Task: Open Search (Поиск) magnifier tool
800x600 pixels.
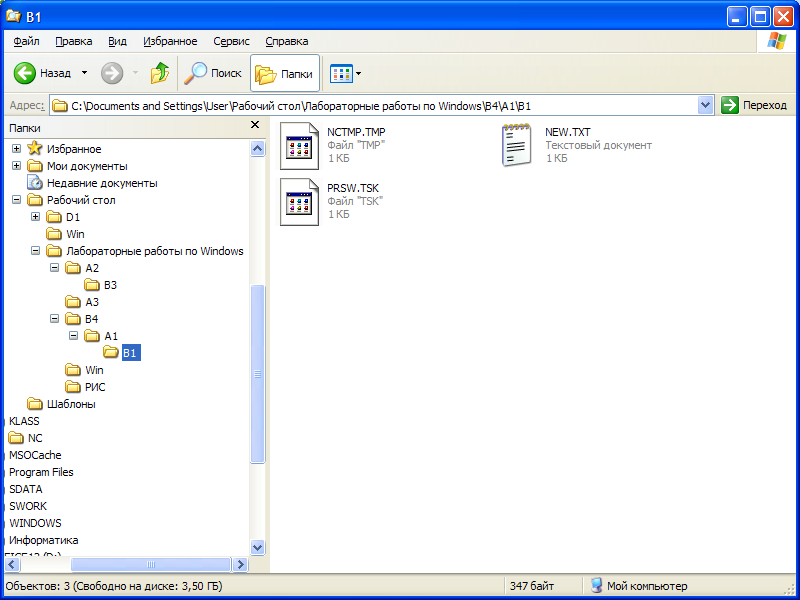Action: 213,73
